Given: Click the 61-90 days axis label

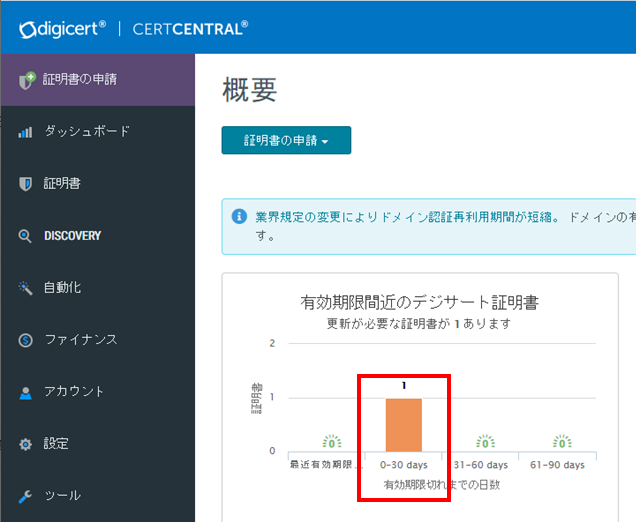Looking at the screenshot, I should click(557, 465).
